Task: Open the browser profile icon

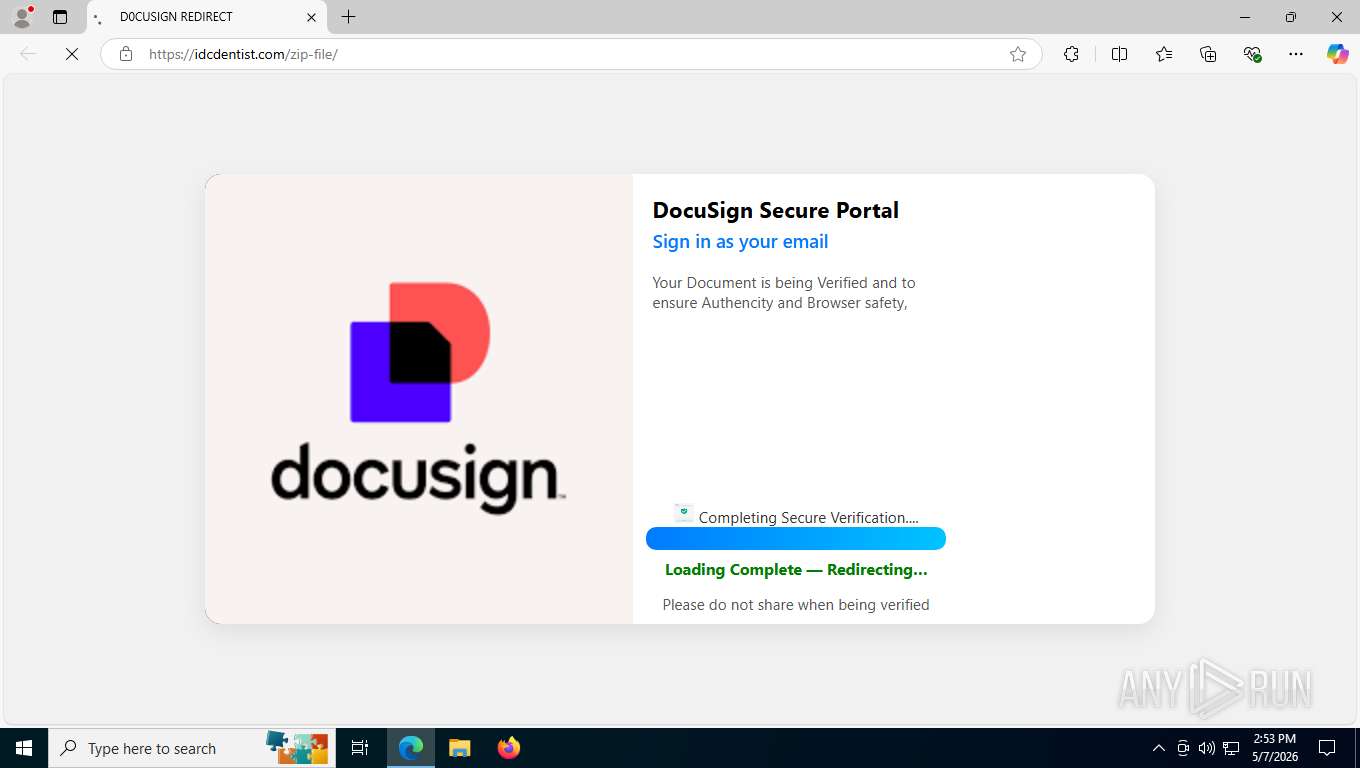Action: pyautogui.click(x=22, y=17)
